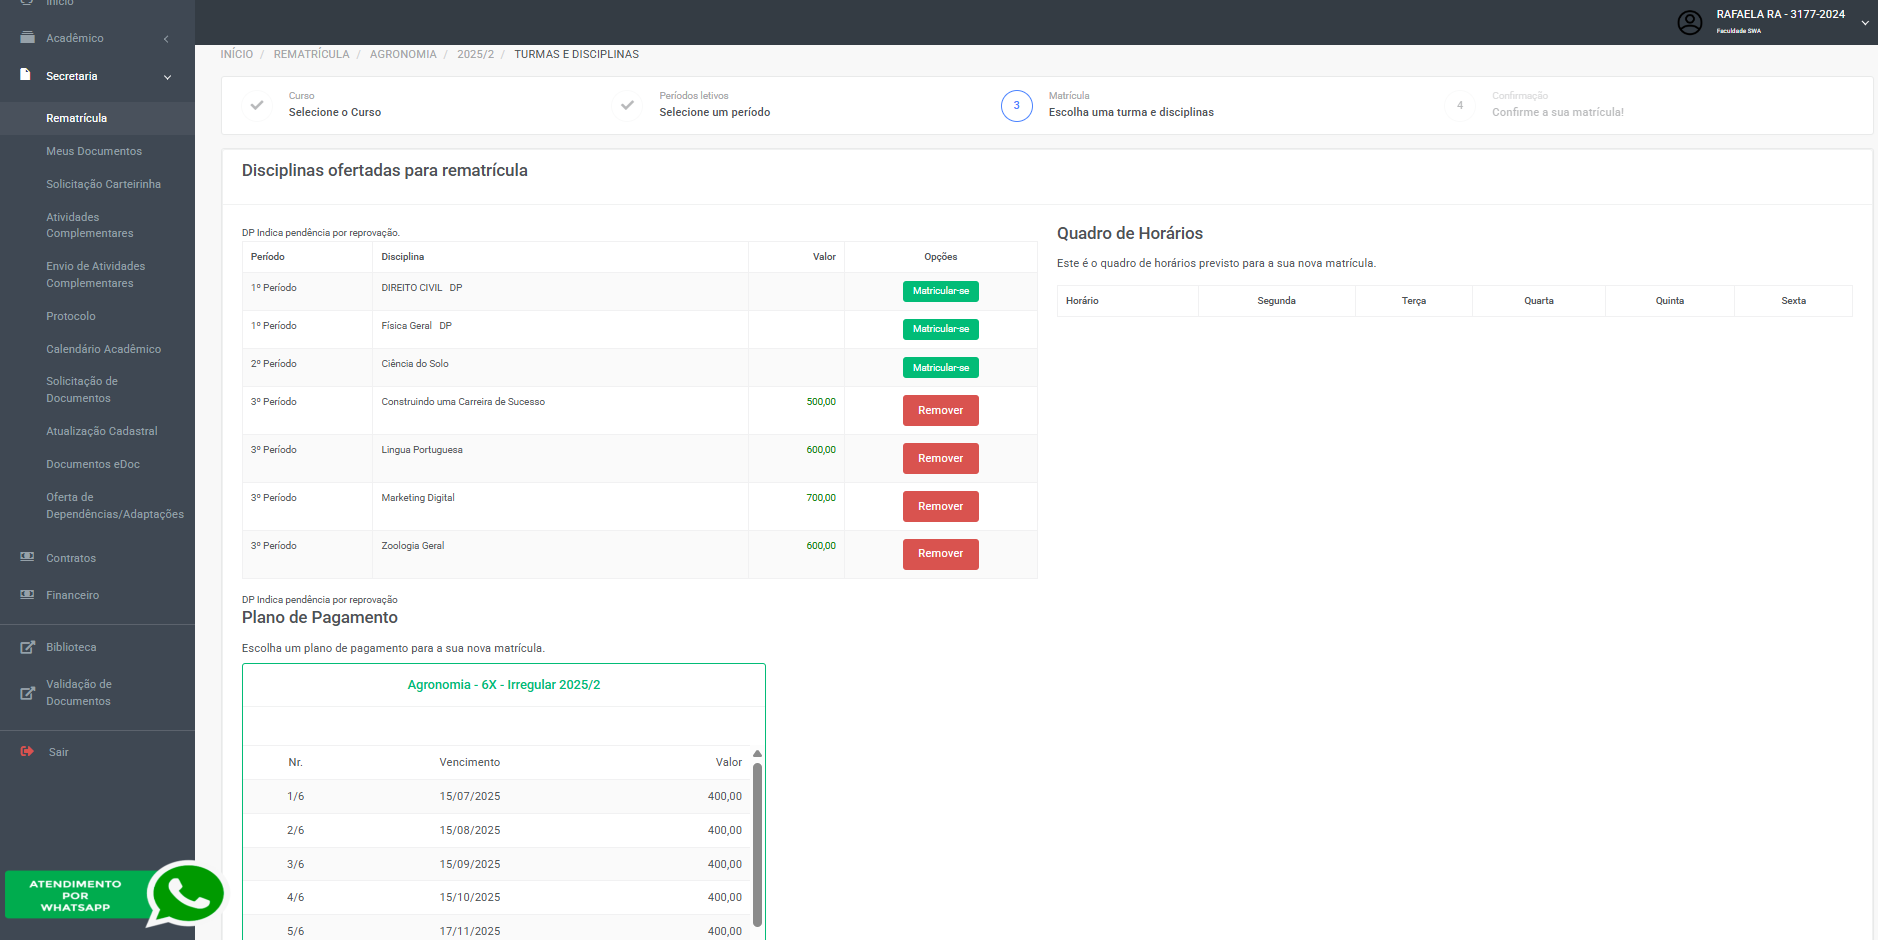This screenshot has height=940, width=1878.
Task: Click installment 3/6 row number
Action: click(296, 864)
